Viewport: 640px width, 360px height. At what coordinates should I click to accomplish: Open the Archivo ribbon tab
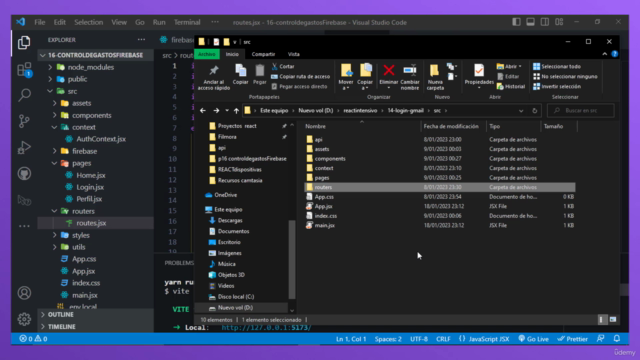pos(207,54)
